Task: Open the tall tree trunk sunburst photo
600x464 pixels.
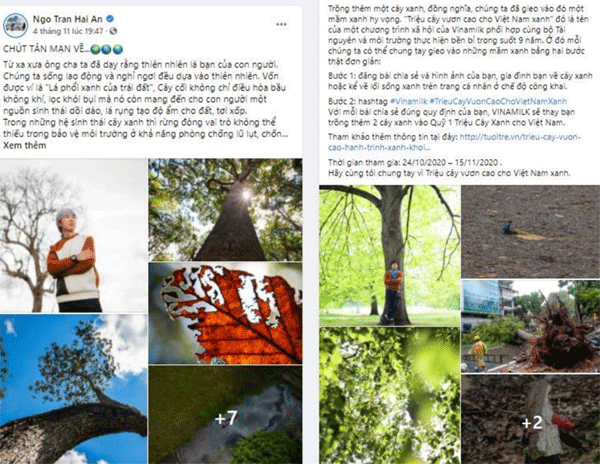Action: click(x=225, y=210)
